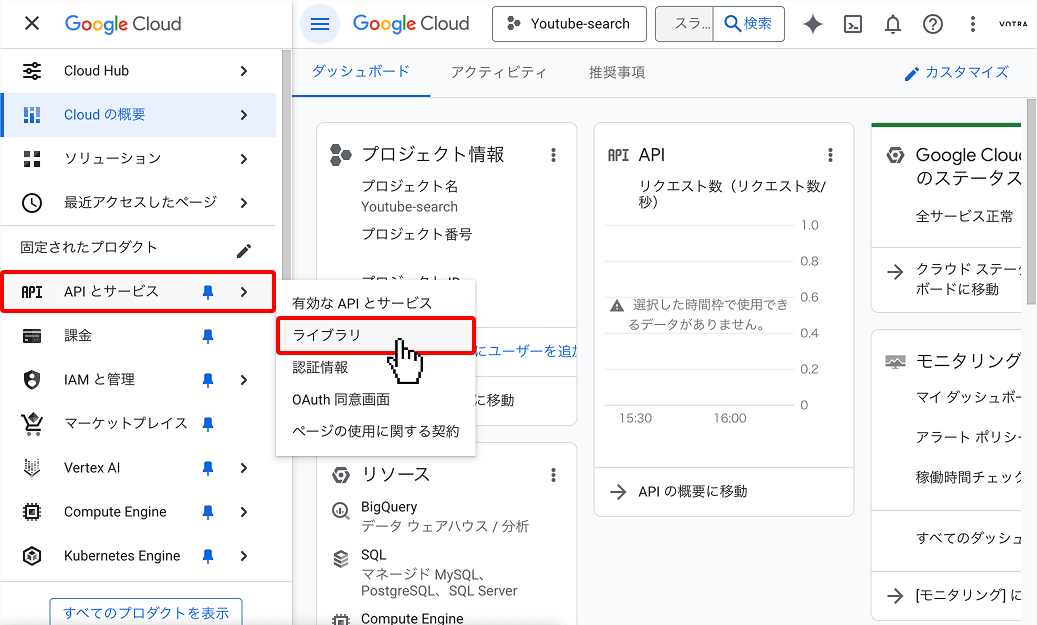Click the 課金 credit card icon
The image size is (1037, 625).
pos(32,336)
